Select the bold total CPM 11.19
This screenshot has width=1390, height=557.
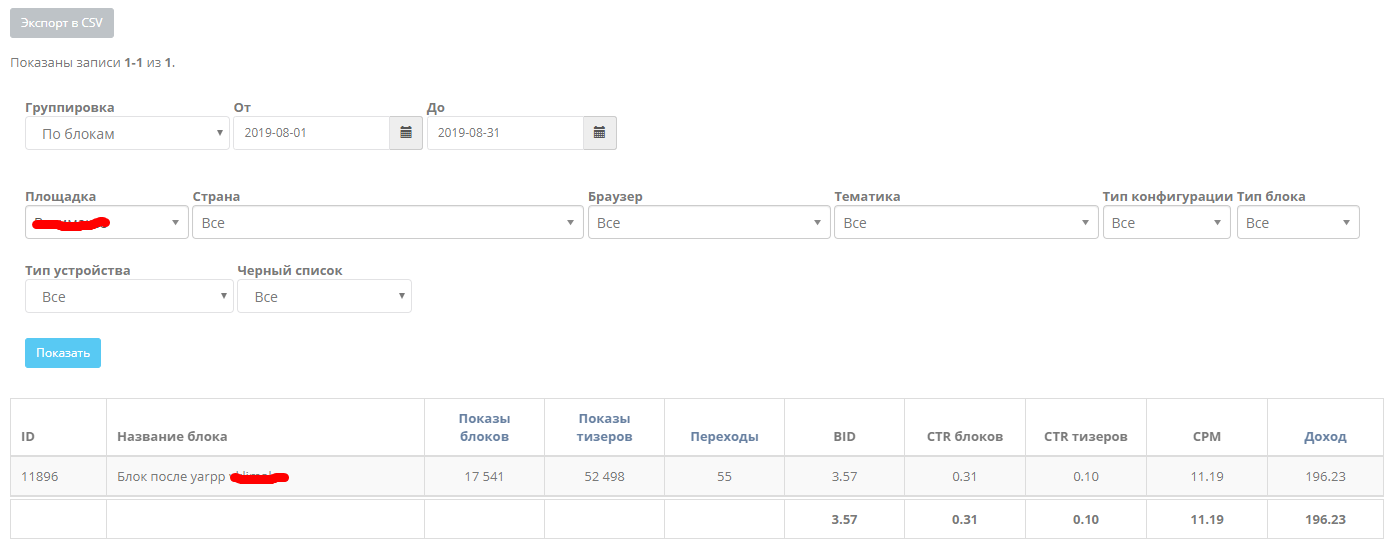coord(1207,519)
